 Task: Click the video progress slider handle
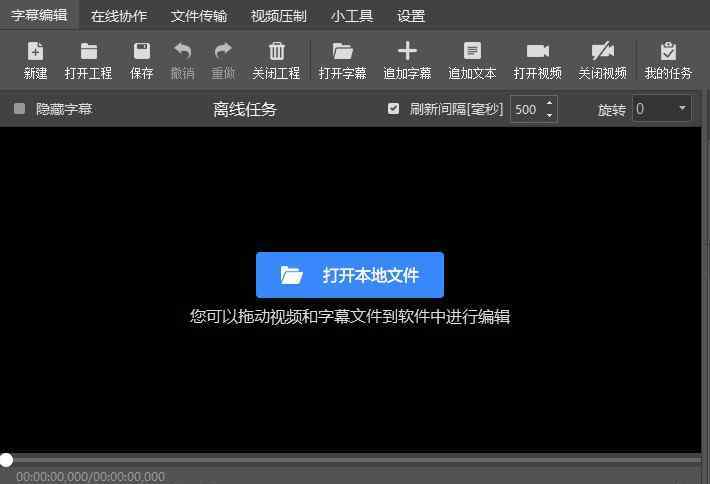[x=6, y=460]
